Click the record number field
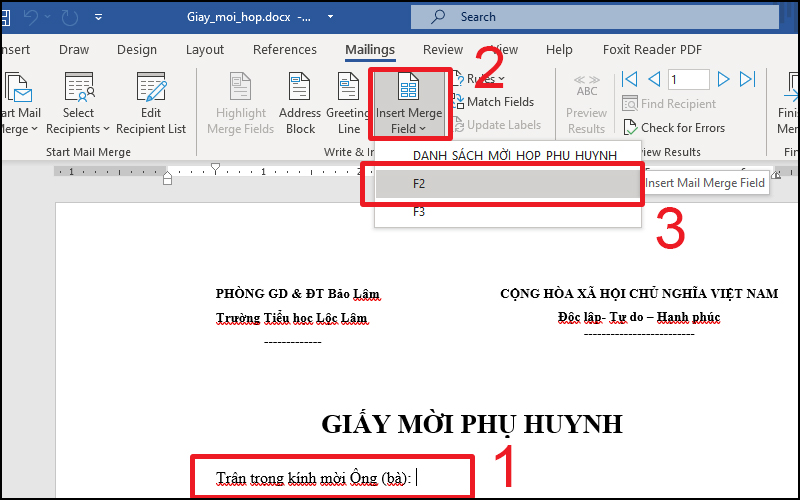Viewport: 800px width, 500px height. point(688,80)
